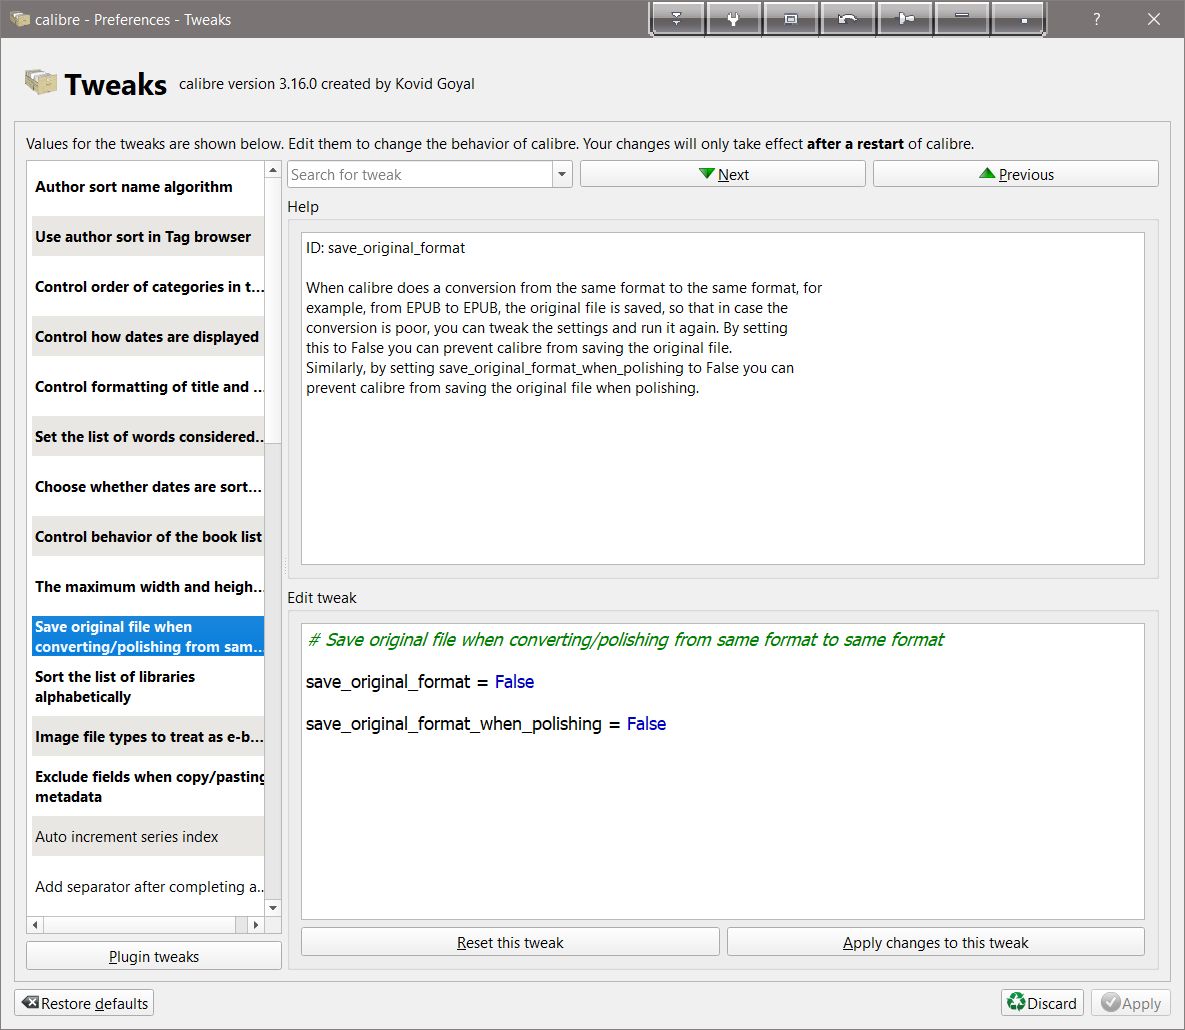Click the green comment line in tweak editor
Screen dimensions: 1185x1030
coord(626,639)
